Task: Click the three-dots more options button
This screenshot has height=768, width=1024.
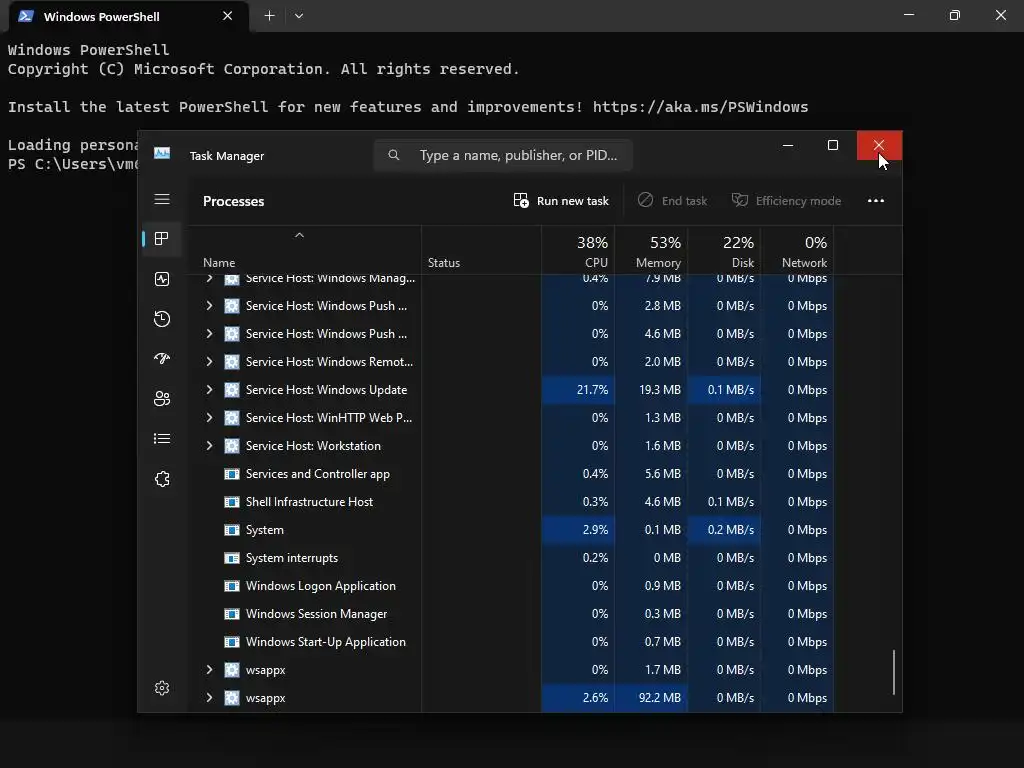Action: coord(876,200)
